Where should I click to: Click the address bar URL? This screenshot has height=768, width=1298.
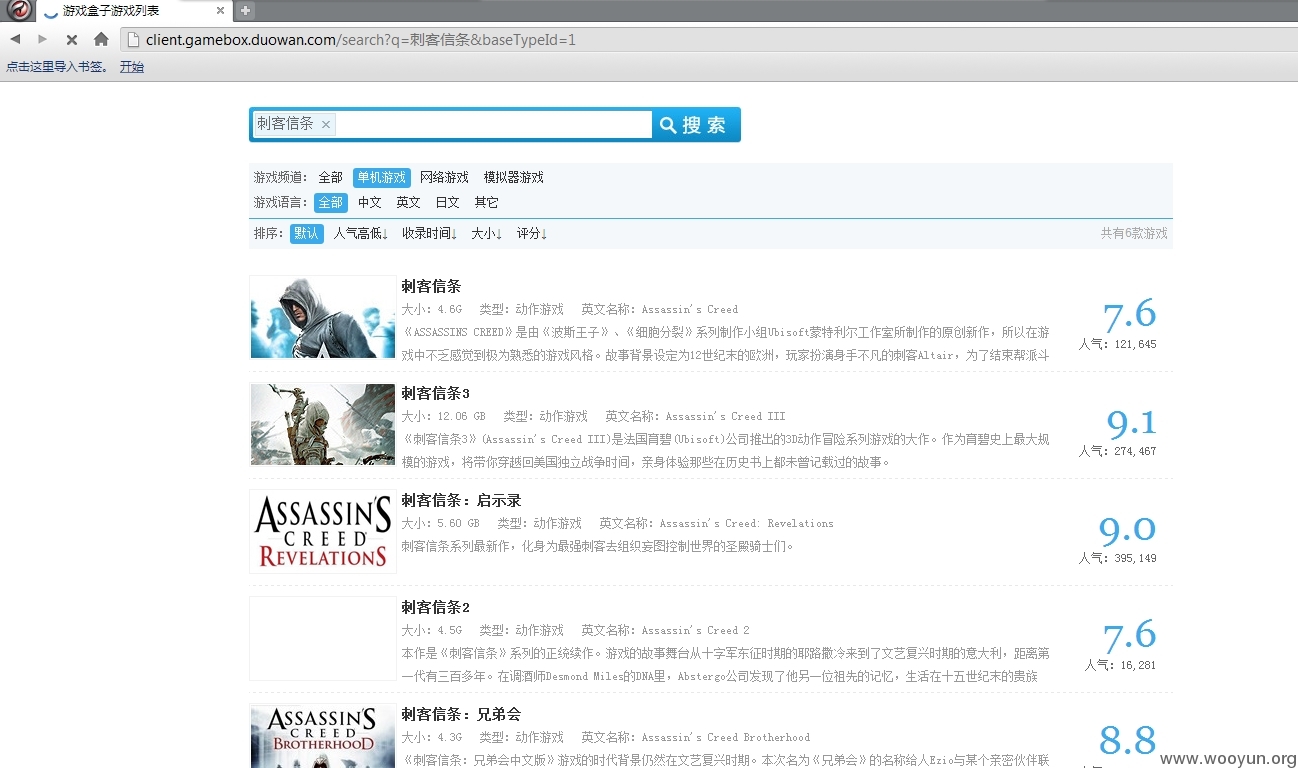point(360,40)
